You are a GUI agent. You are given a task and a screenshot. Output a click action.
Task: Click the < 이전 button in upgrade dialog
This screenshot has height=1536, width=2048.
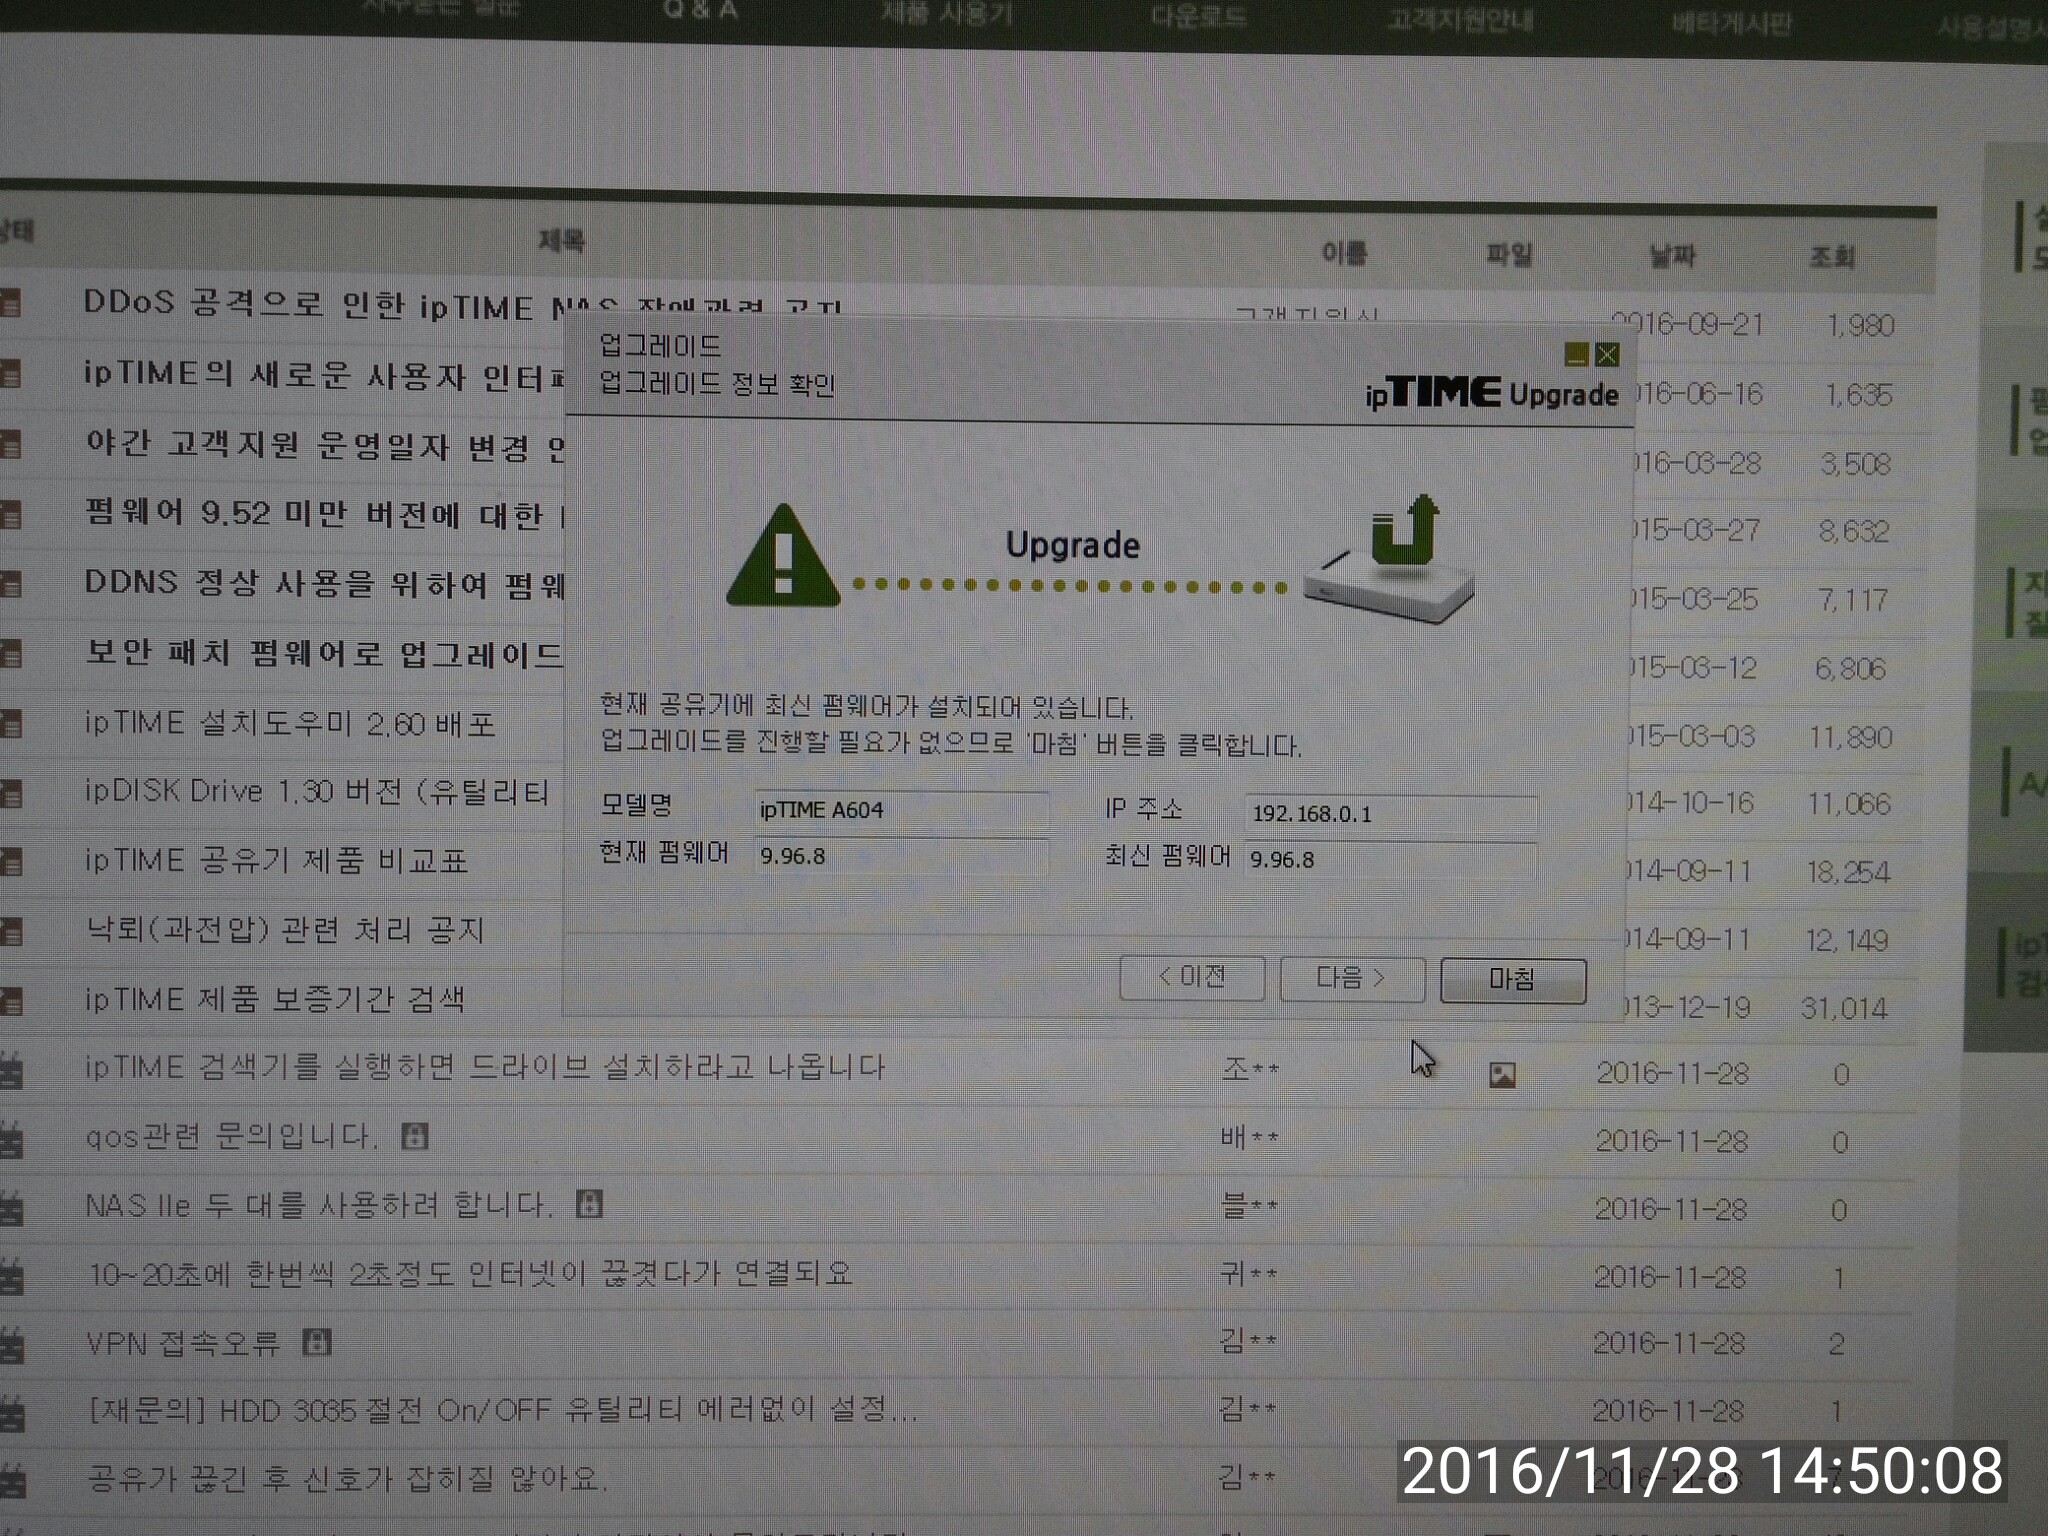pyautogui.click(x=1192, y=976)
